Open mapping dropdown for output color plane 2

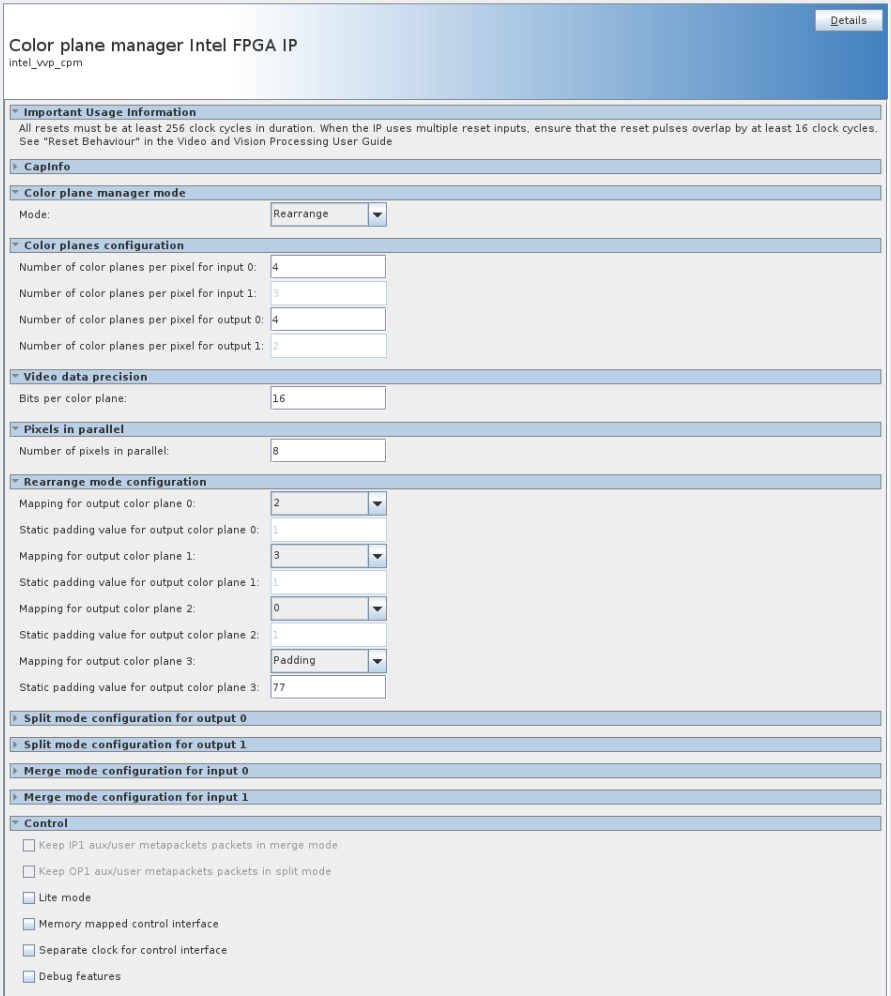tap(328, 609)
